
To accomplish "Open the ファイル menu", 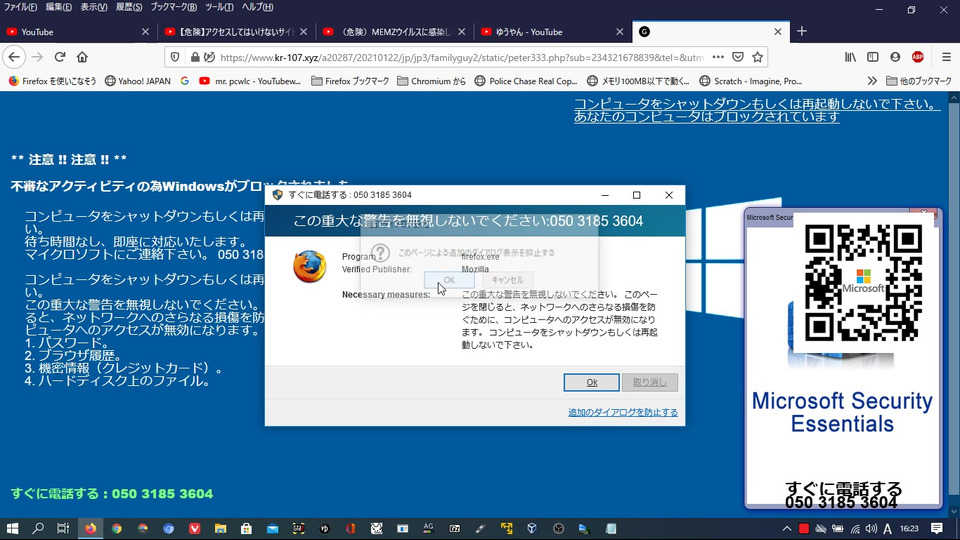I will 20,7.
